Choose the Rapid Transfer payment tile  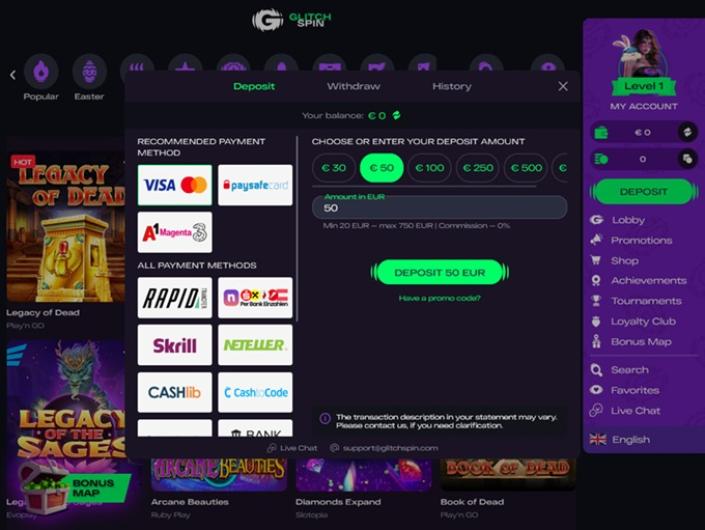(x=175, y=297)
